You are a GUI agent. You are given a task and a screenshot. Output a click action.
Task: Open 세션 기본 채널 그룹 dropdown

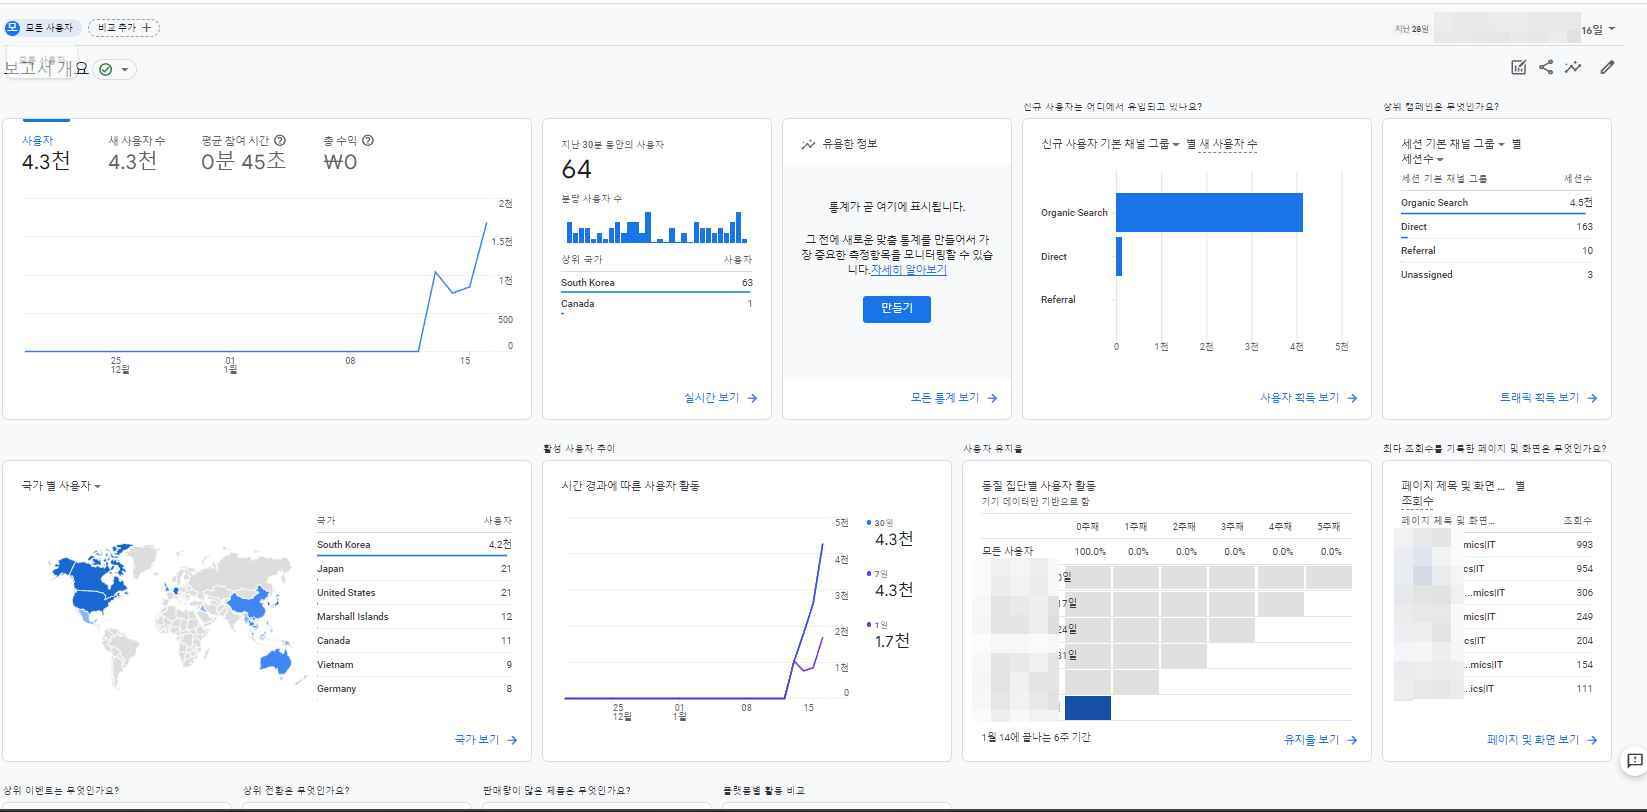1453,144
